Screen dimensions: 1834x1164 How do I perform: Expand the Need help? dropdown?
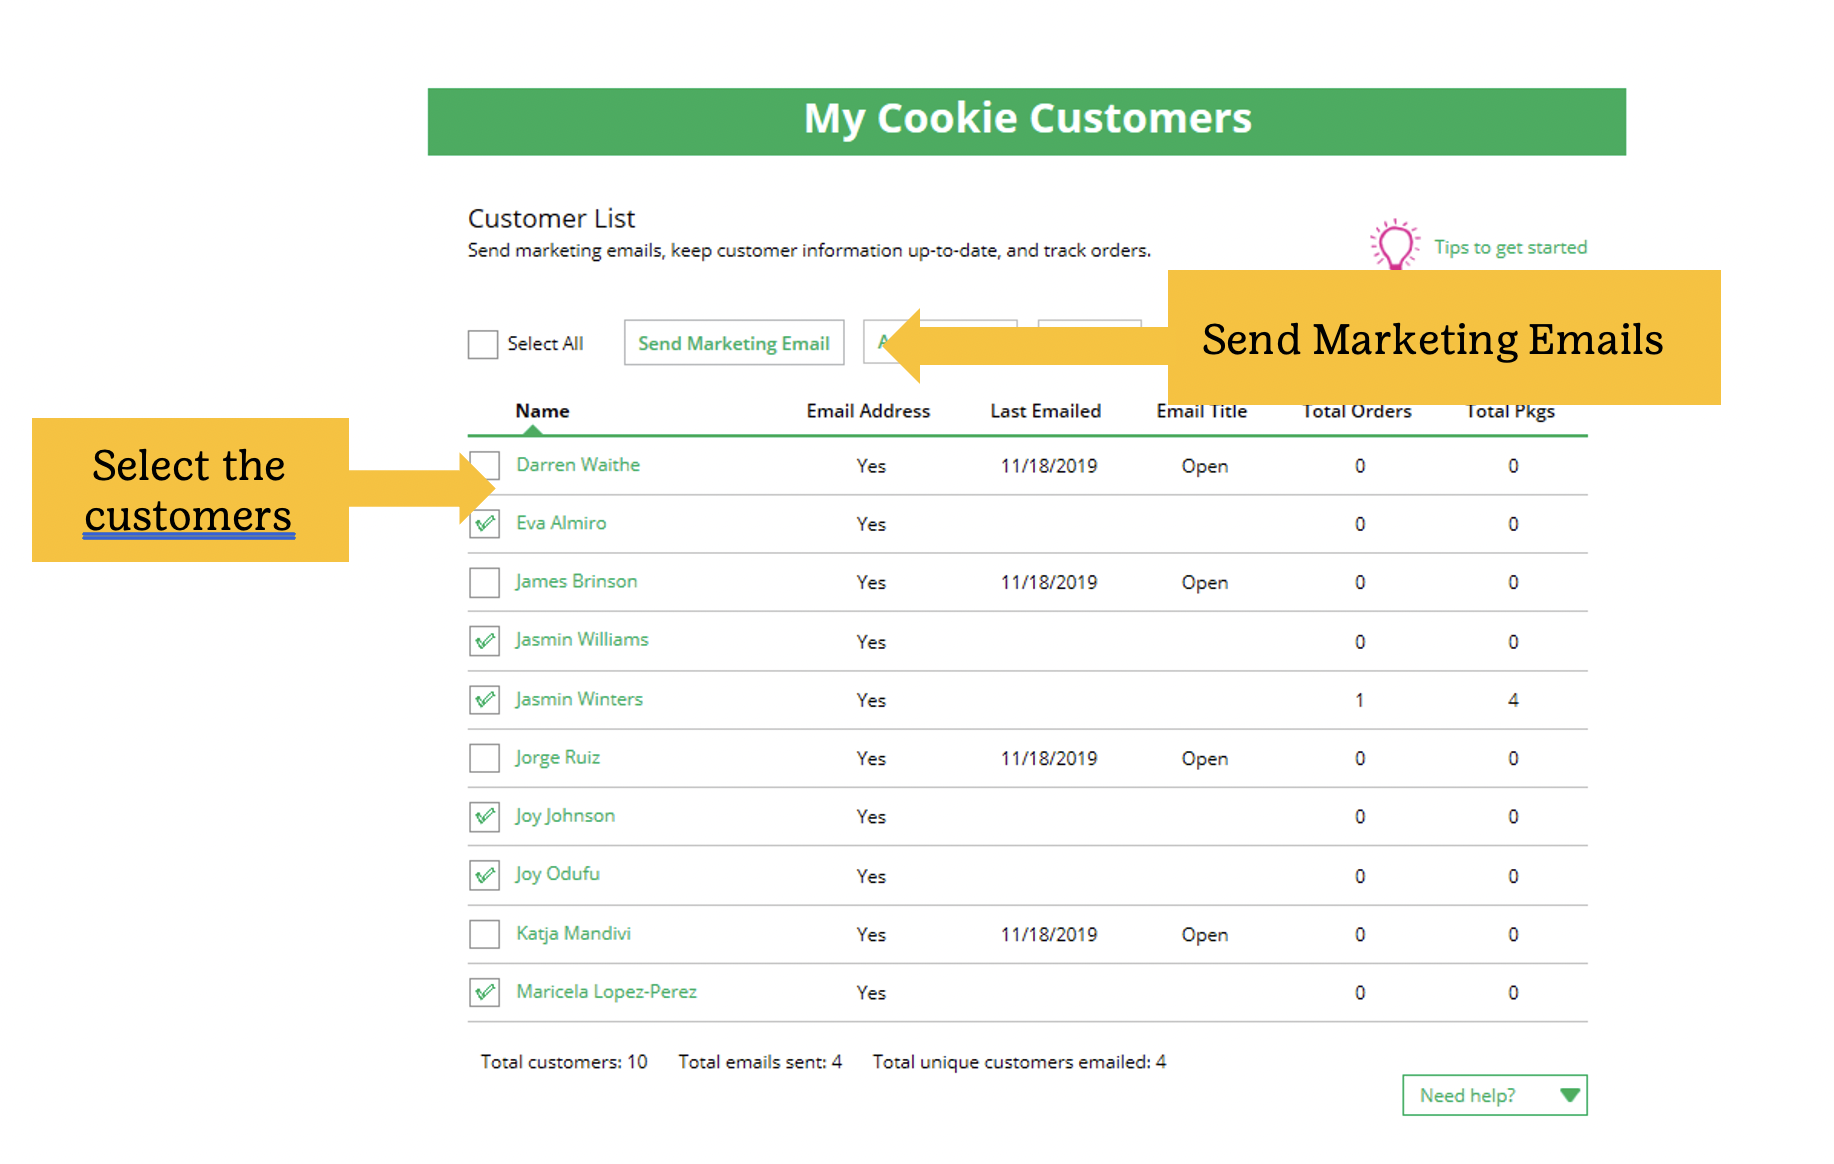tap(1494, 1095)
